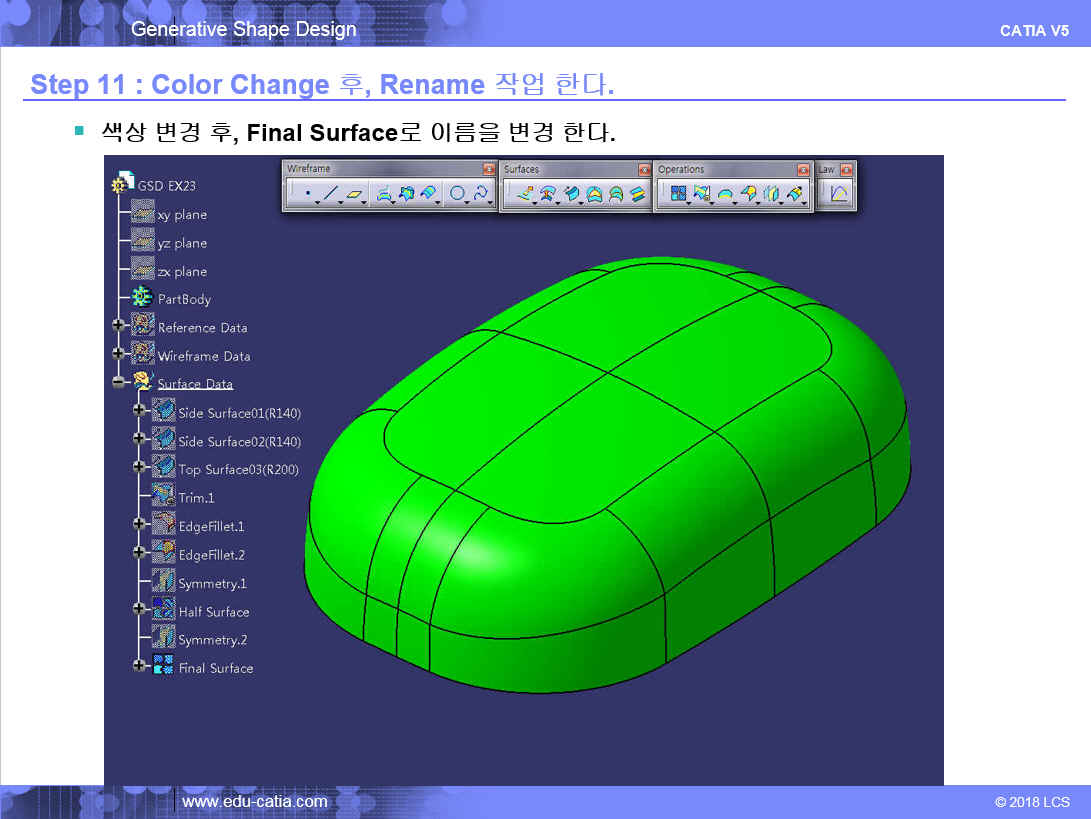
Task: Click the Extrude icon in Surfaces toolbar
Action: click(523, 194)
